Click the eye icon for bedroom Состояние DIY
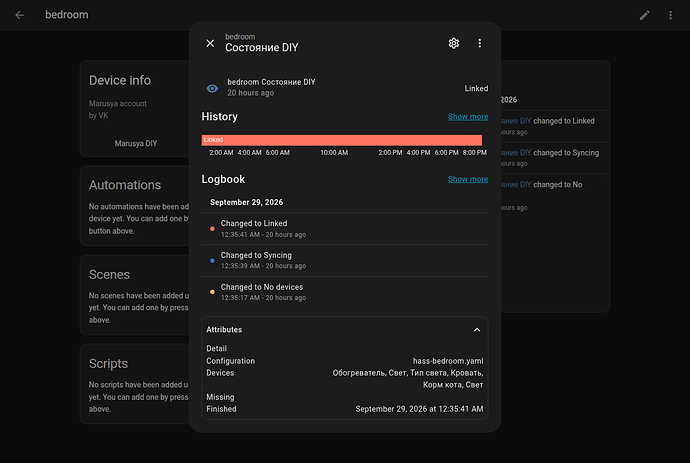The image size is (690, 463). point(212,88)
